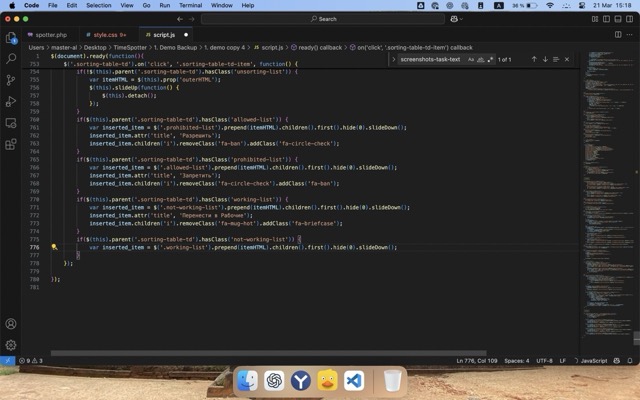This screenshot has height=400, width=640.
Task: Open the Source Control view
Action: click(x=11, y=80)
